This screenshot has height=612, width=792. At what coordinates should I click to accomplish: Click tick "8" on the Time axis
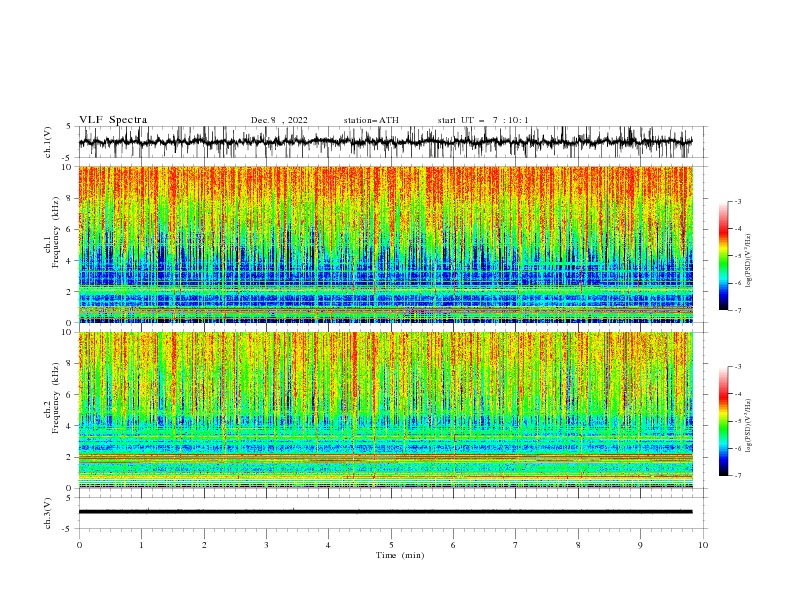tap(578, 545)
